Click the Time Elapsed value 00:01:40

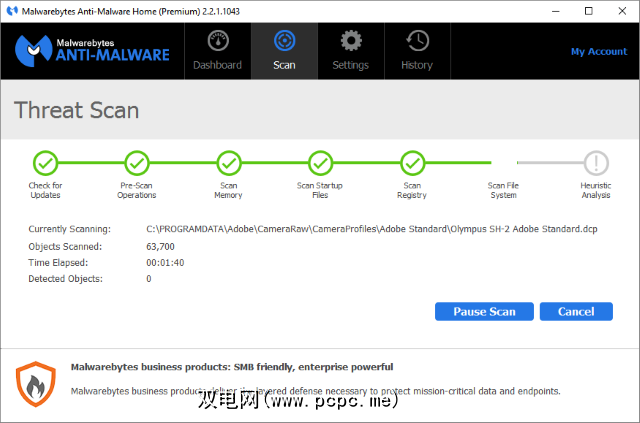tap(165, 263)
